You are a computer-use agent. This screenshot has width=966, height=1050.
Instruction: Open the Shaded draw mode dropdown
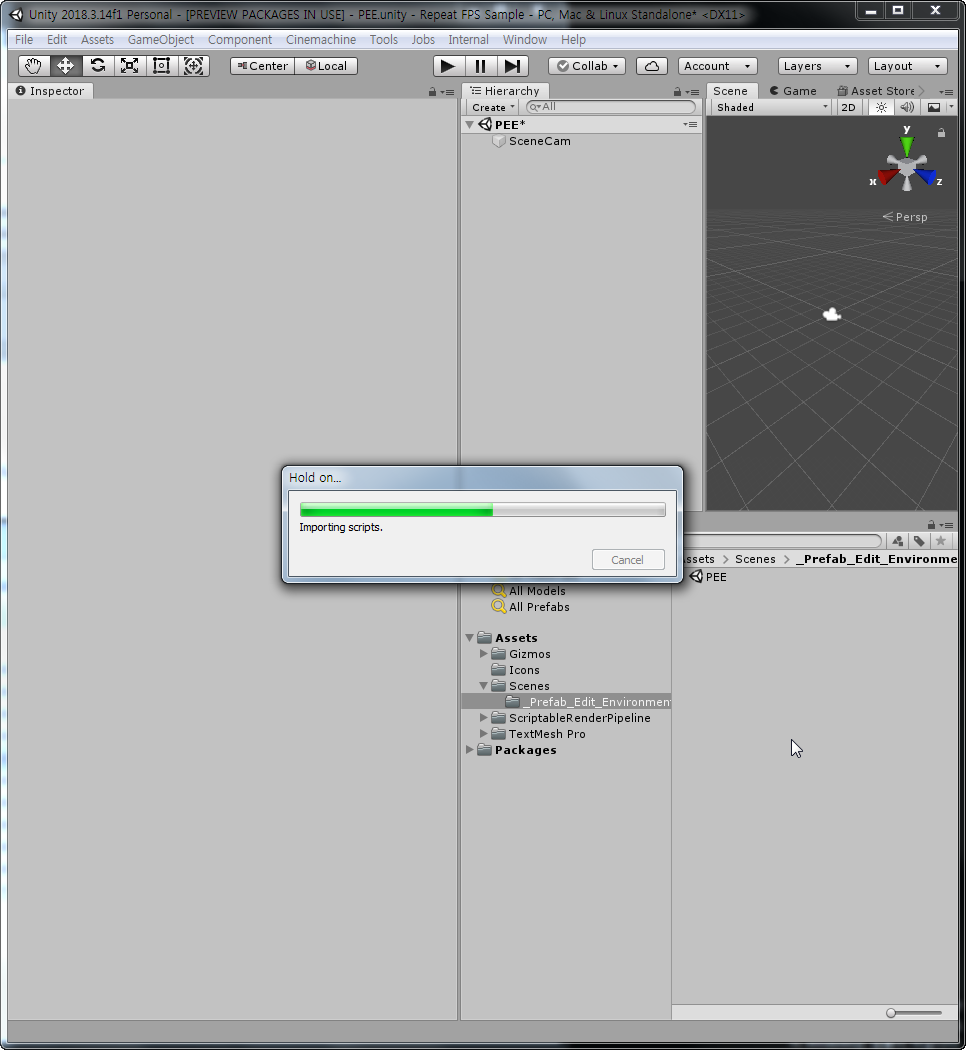pos(773,107)
